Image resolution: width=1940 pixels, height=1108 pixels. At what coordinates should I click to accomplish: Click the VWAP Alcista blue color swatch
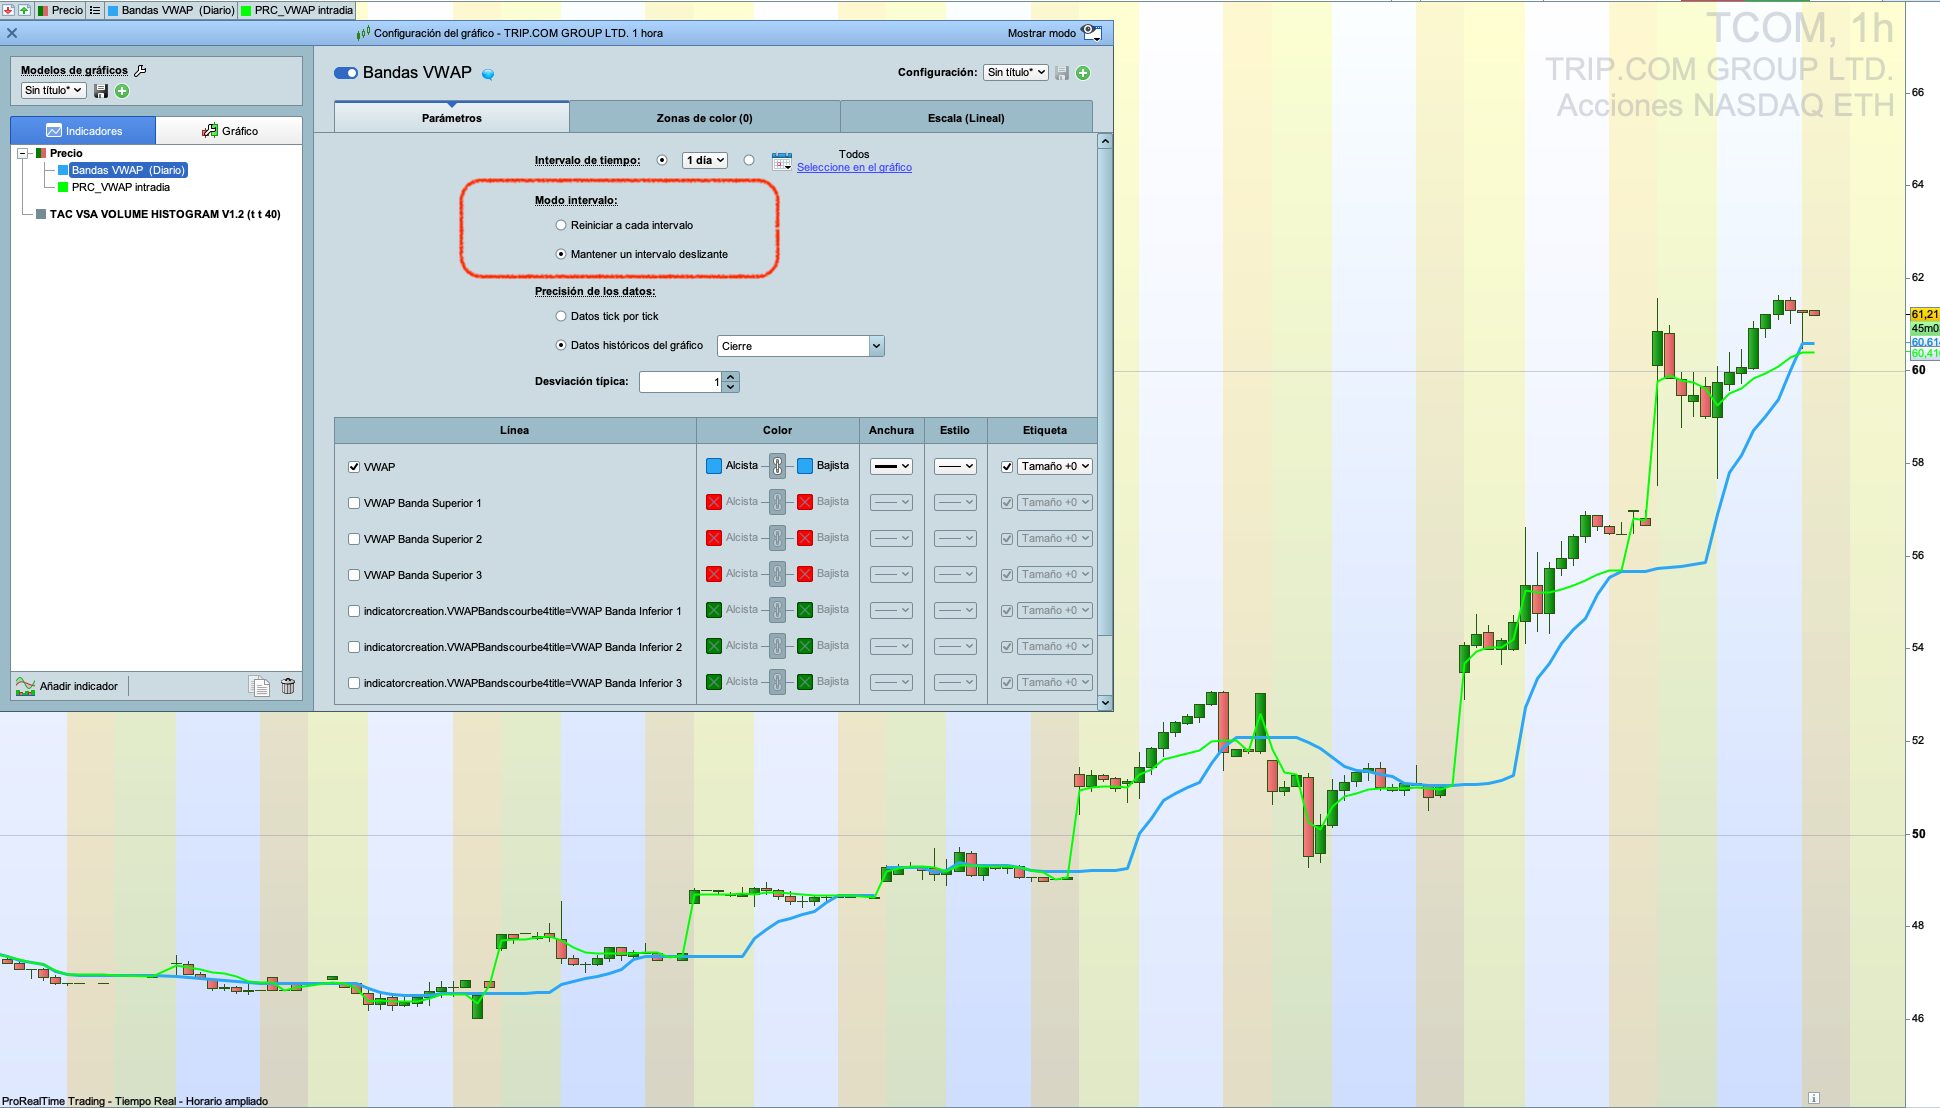[714, 466]
